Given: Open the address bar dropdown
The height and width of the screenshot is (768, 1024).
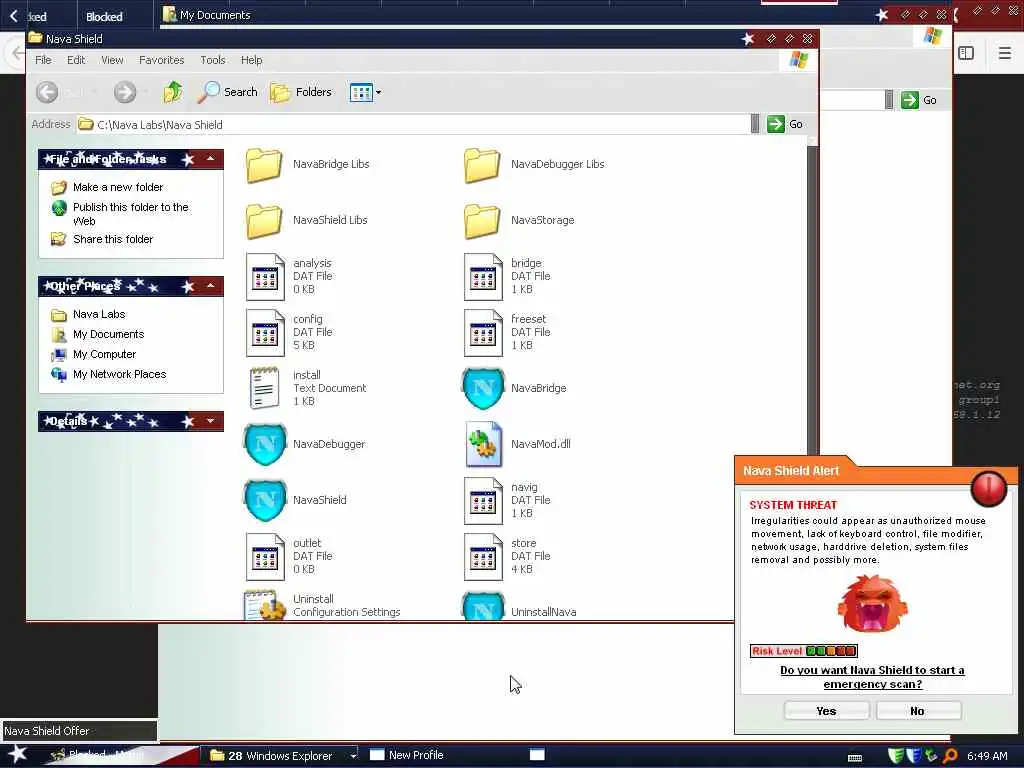Looking at the screenshot, I should 755,124.
